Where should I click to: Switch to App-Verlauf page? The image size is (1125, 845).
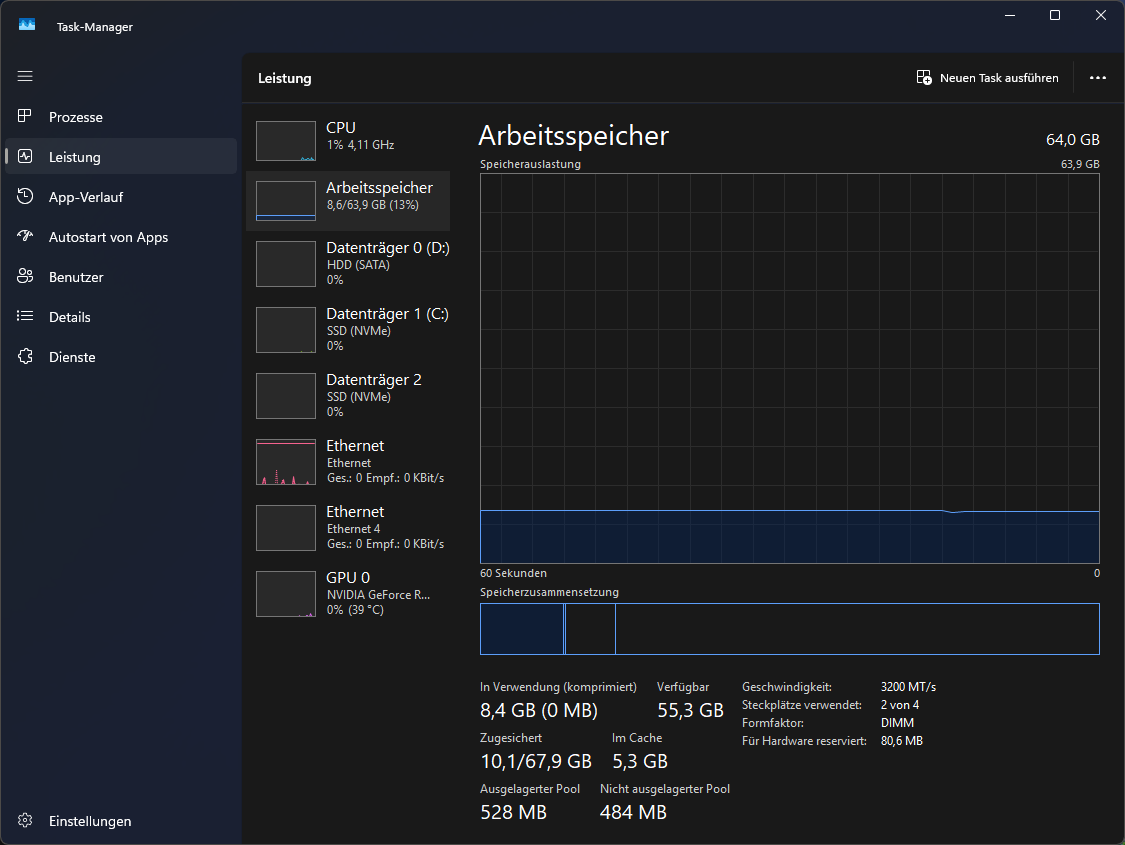click(x=121, y=197)
